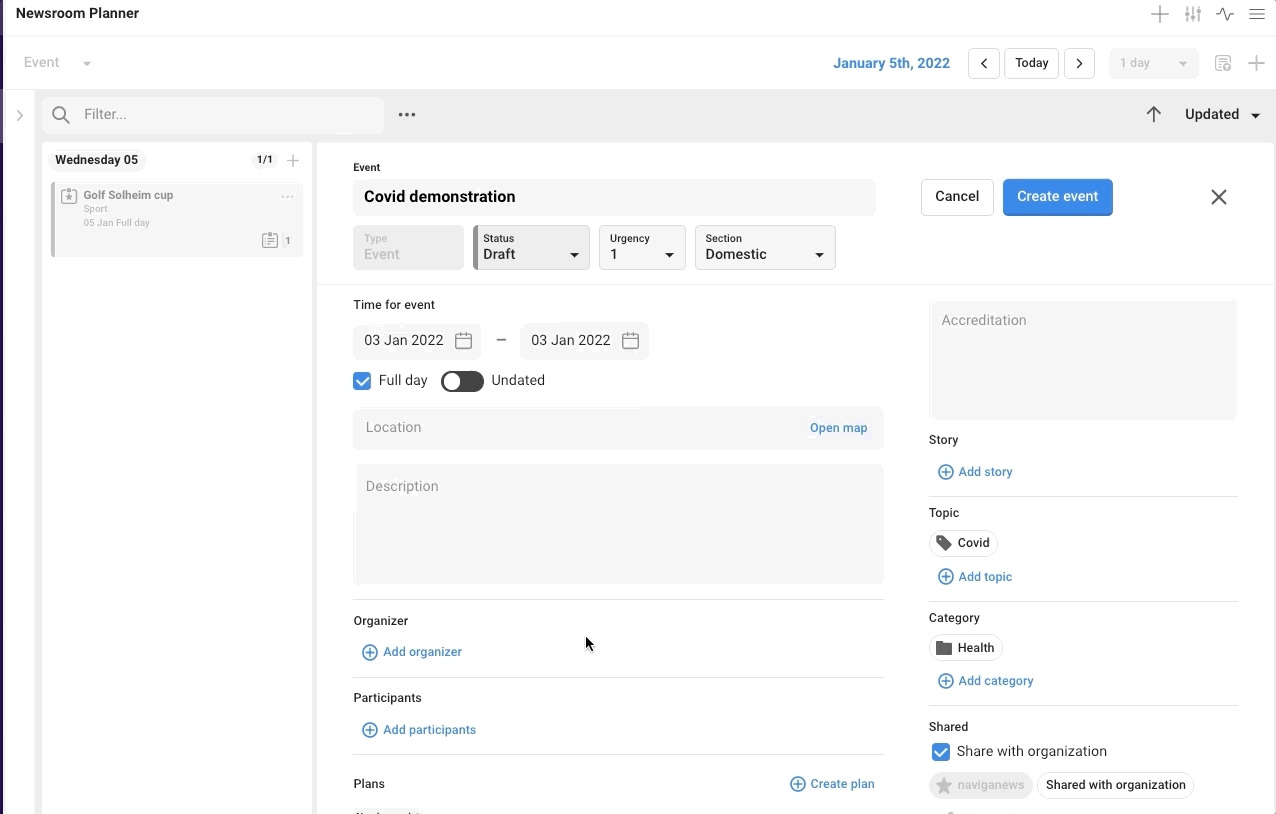Click the Create event button
Screen dimensions: 1276x814
[x=1057, y=197]
